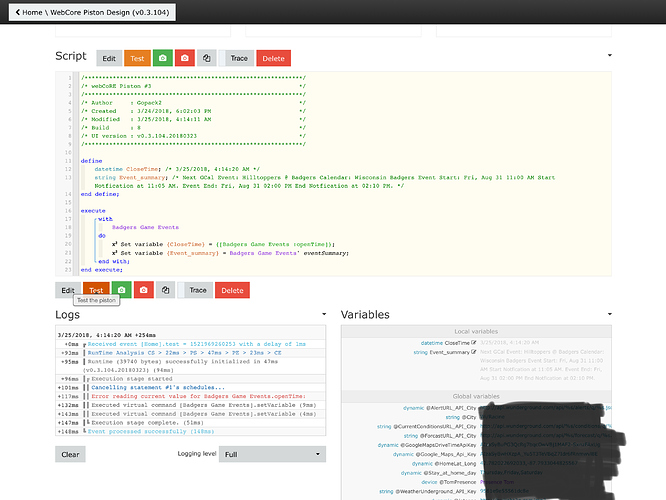Click Set variable {CloseTime} statement
666x500 pixels.
223,244
